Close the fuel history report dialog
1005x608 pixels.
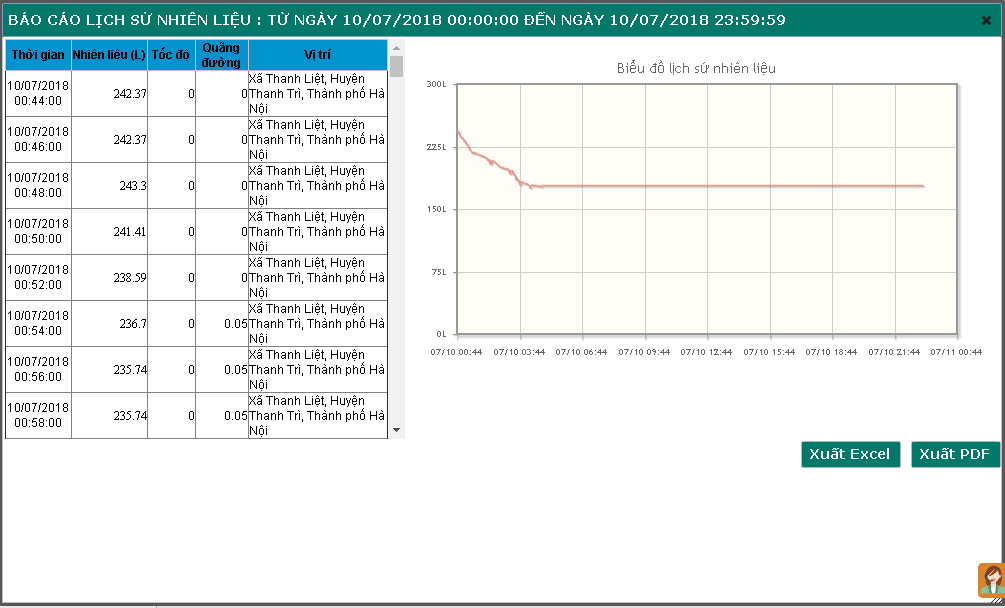986,20
